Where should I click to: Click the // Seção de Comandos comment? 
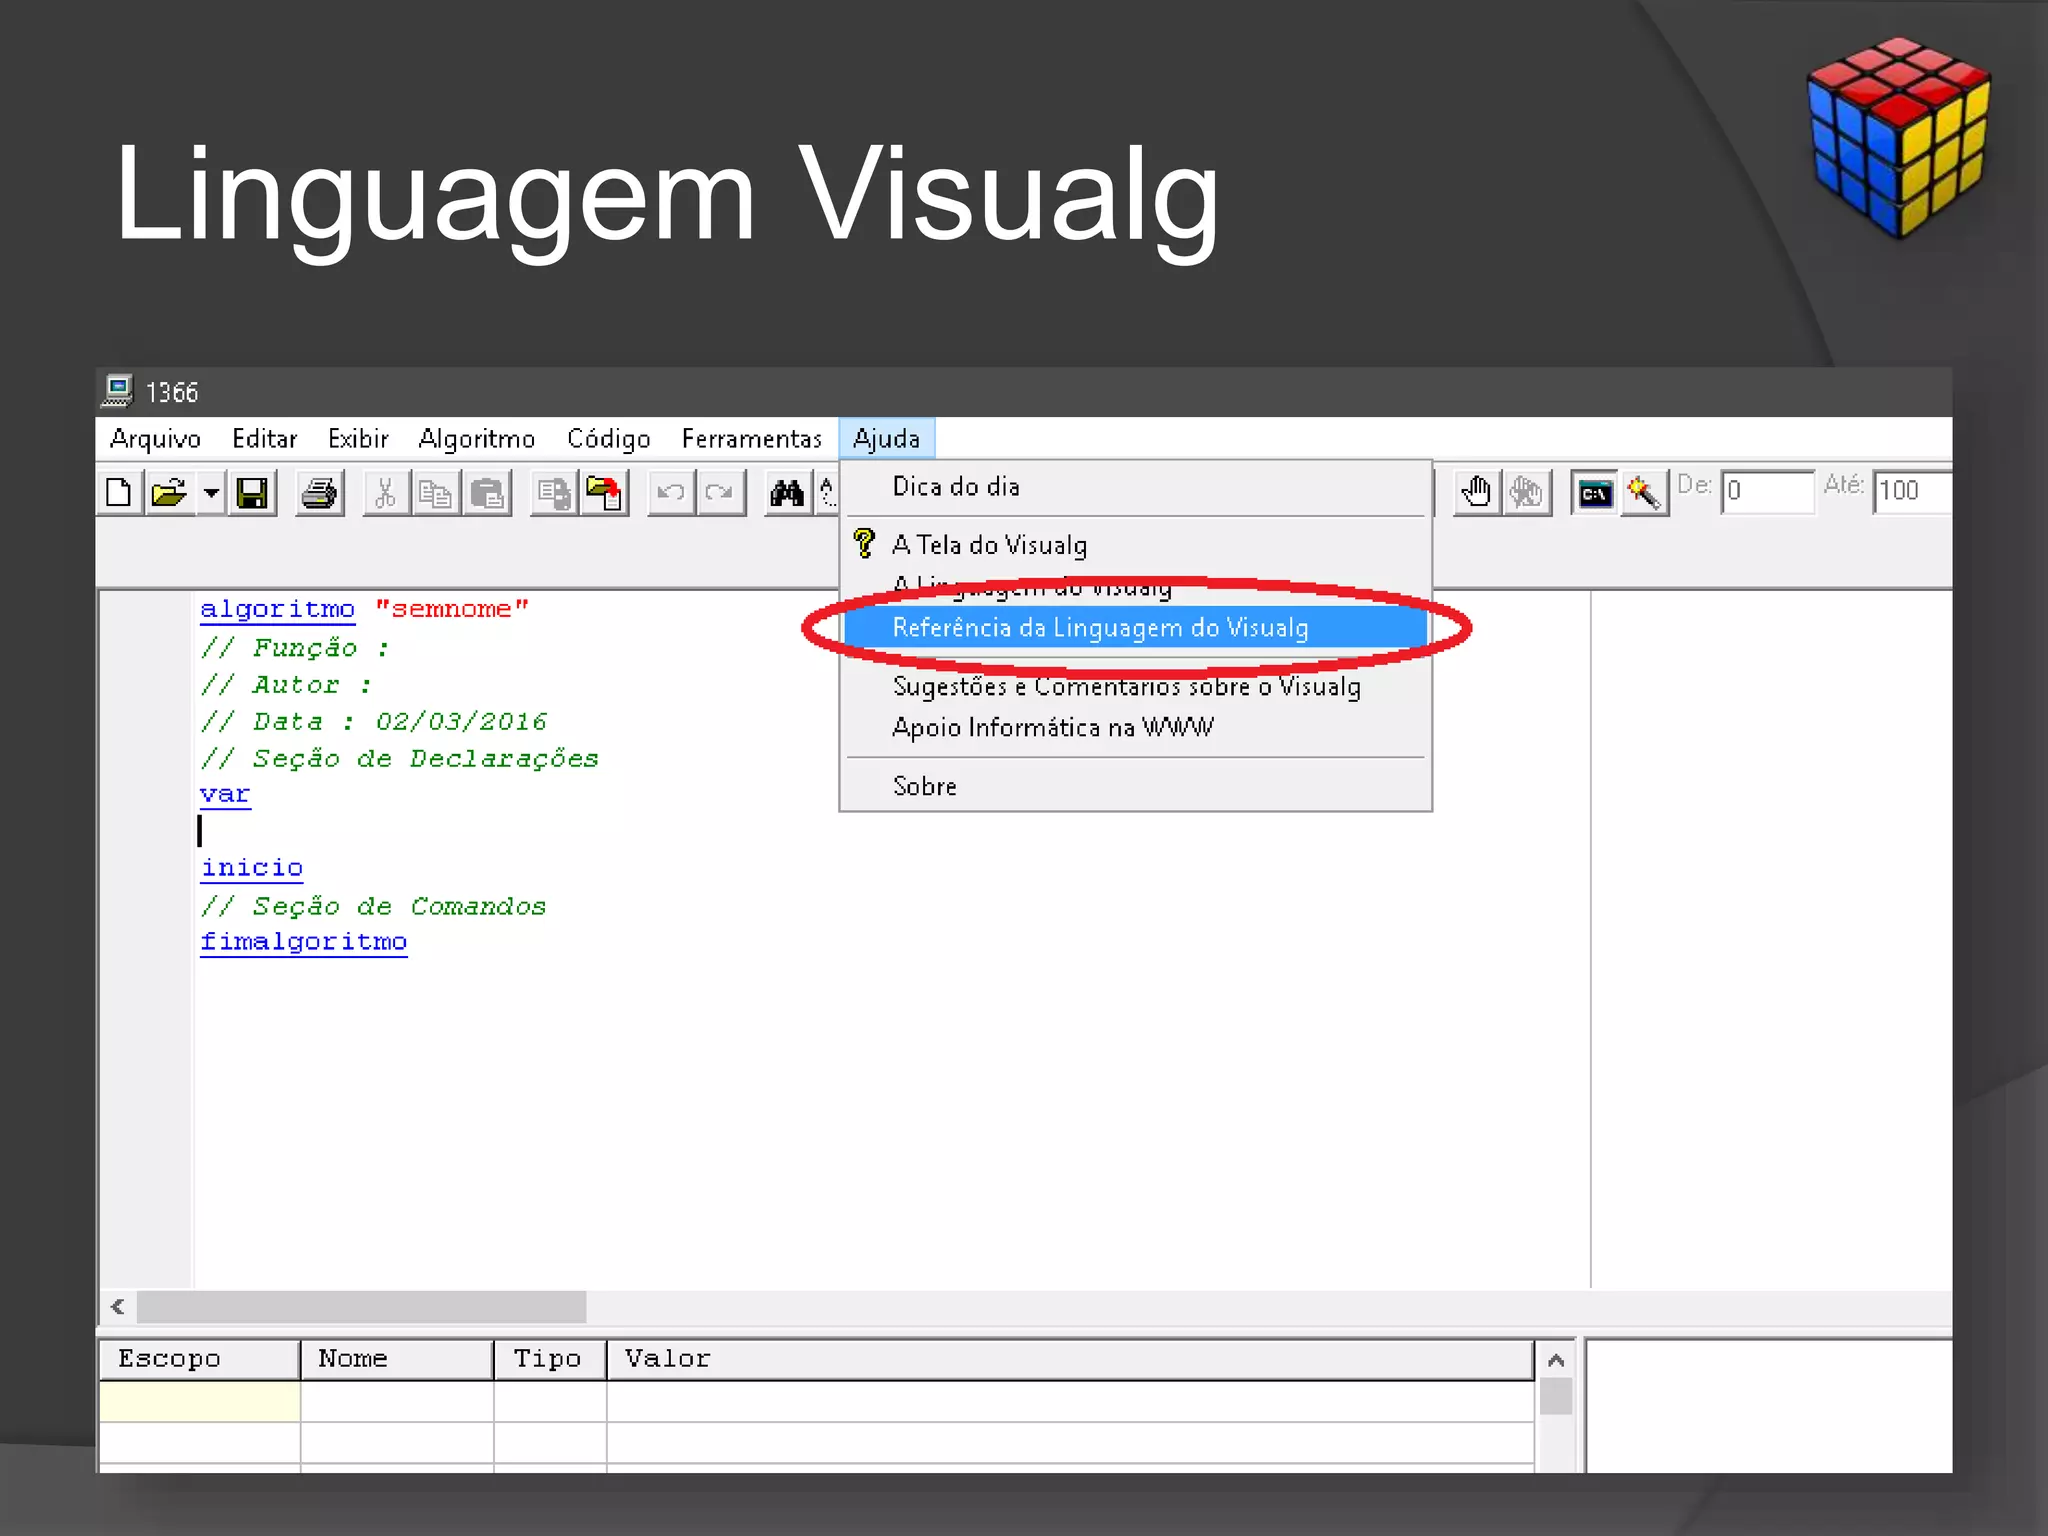[373, 907]
